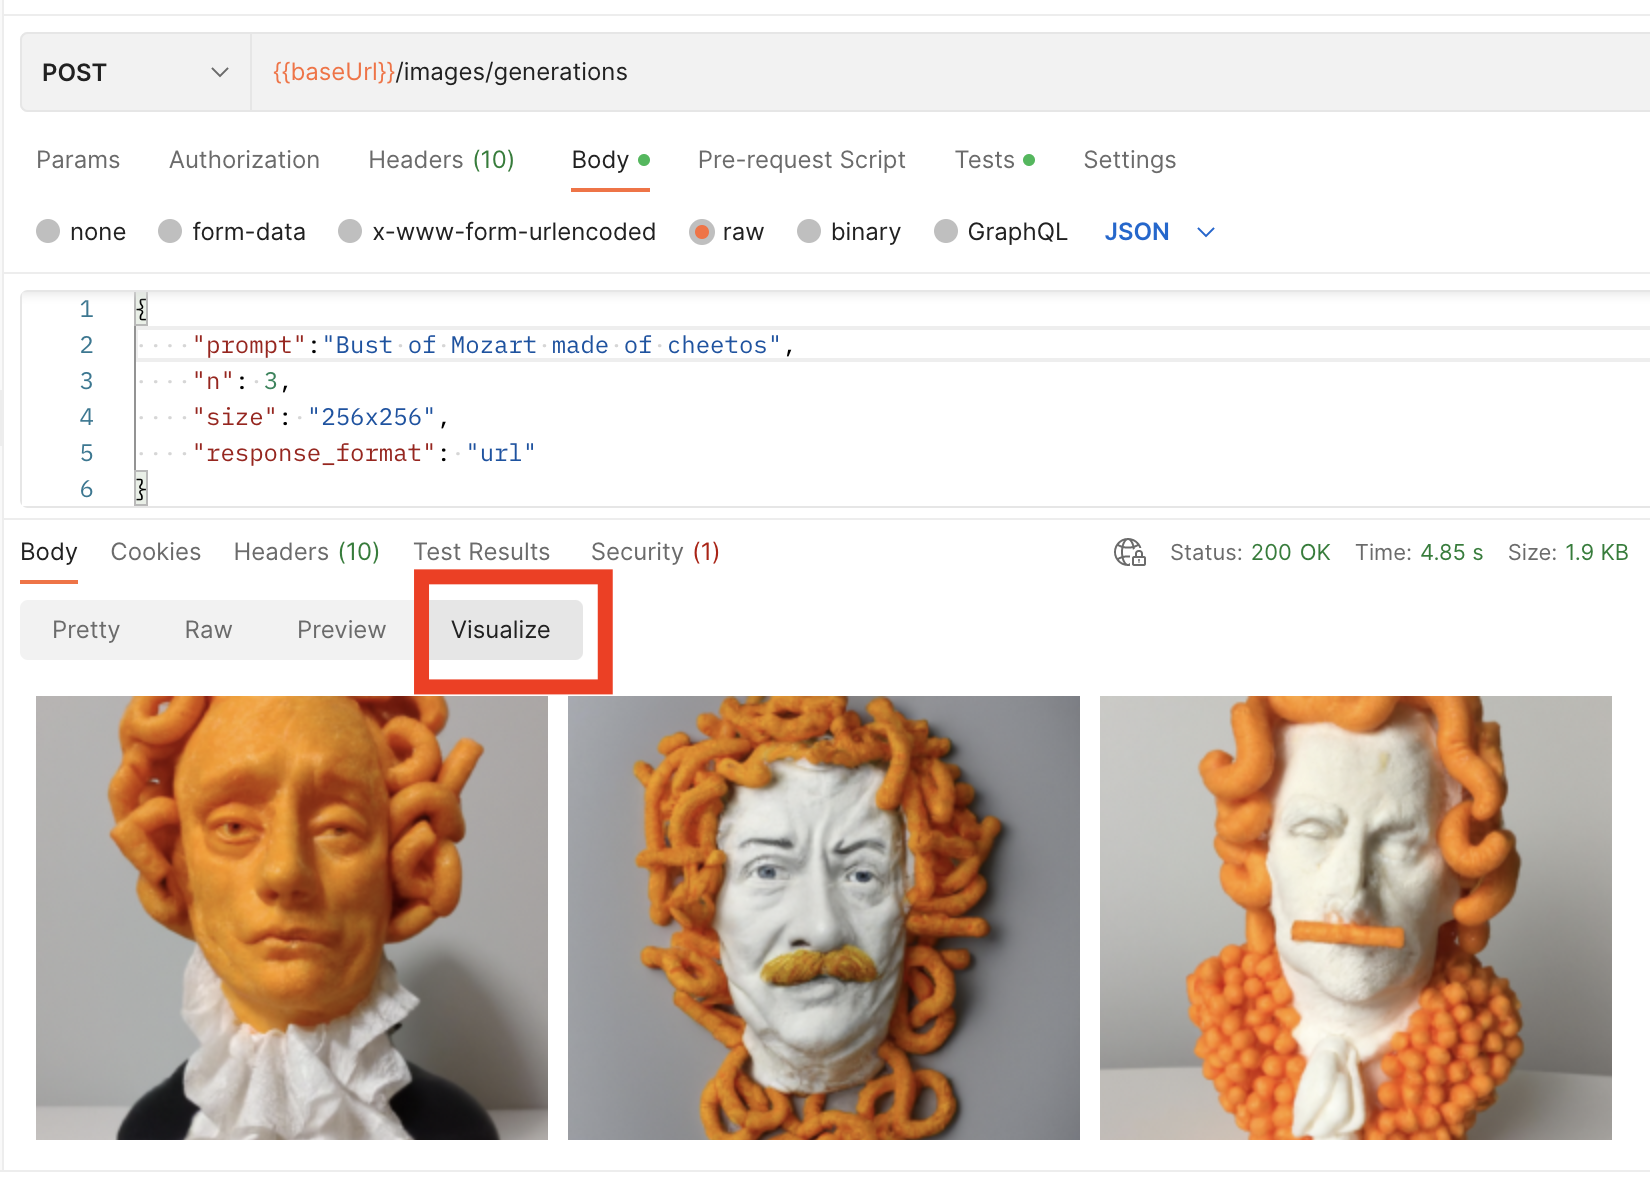Open the Pre-request Script tab

[x=801, y=160]
